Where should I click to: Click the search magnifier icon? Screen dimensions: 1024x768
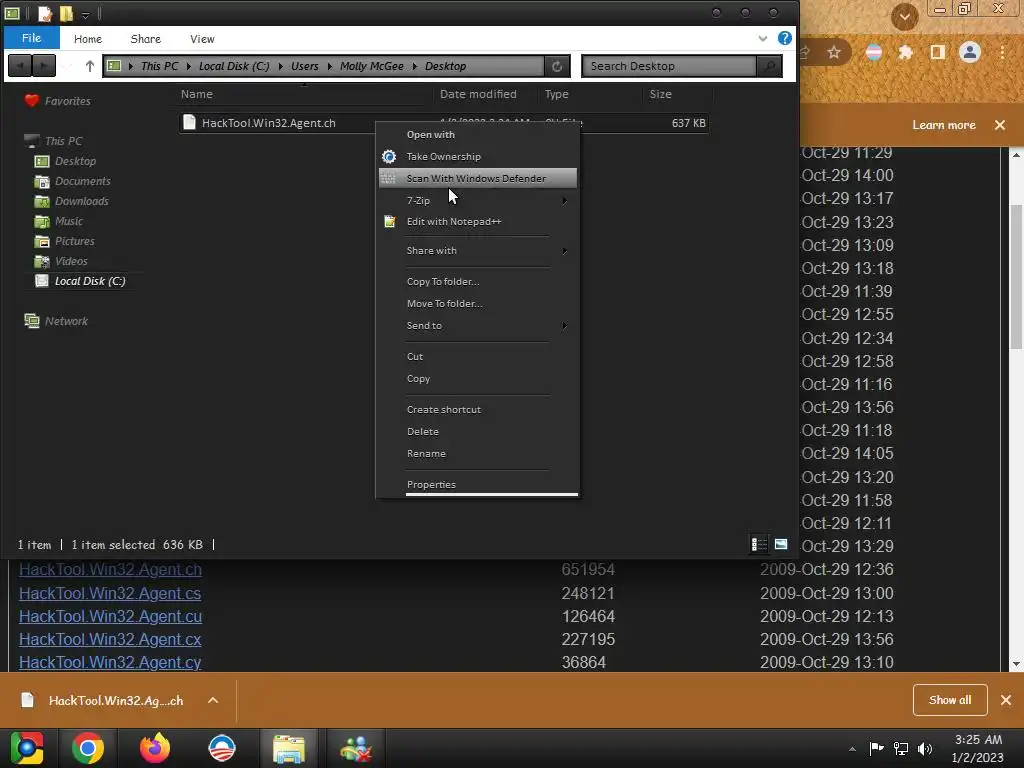coord(770,66)
